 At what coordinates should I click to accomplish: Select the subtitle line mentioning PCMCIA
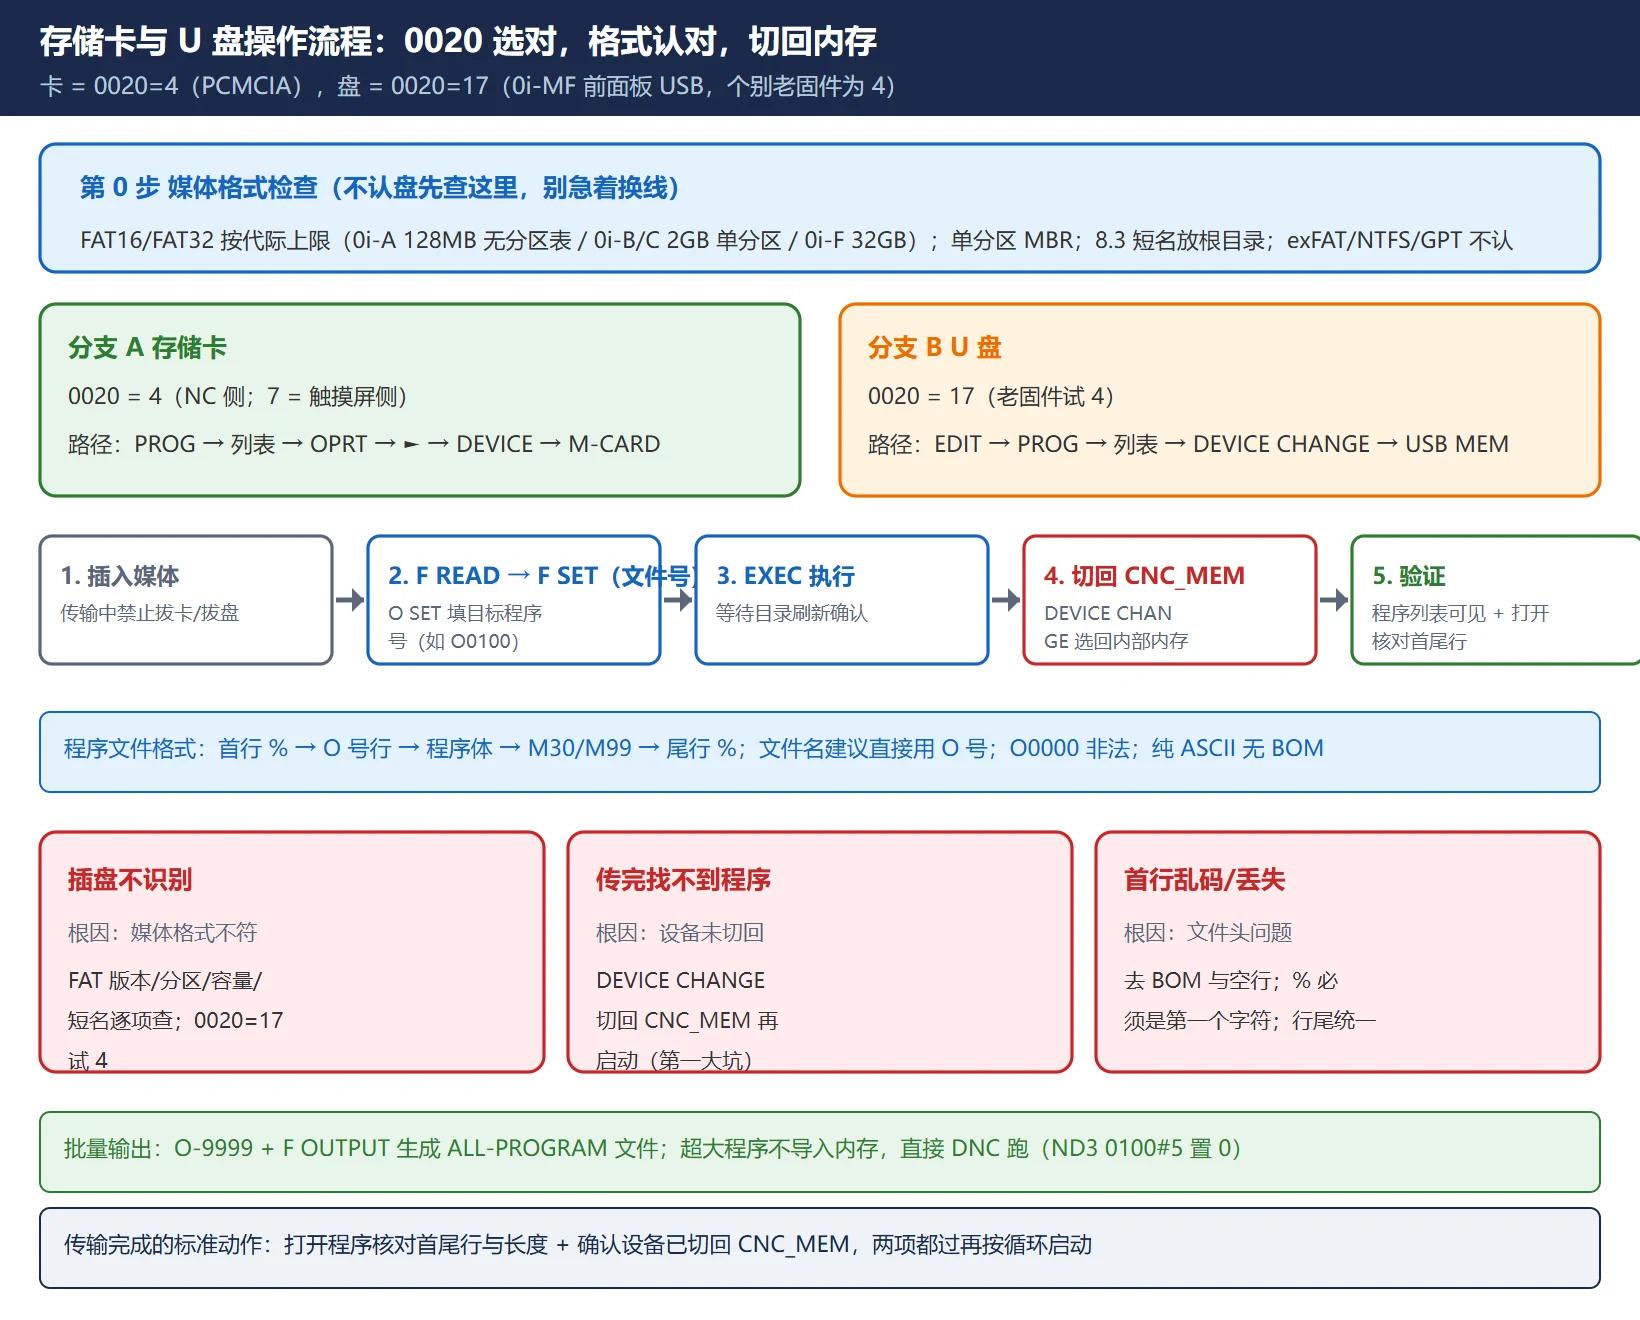[467, 86]
